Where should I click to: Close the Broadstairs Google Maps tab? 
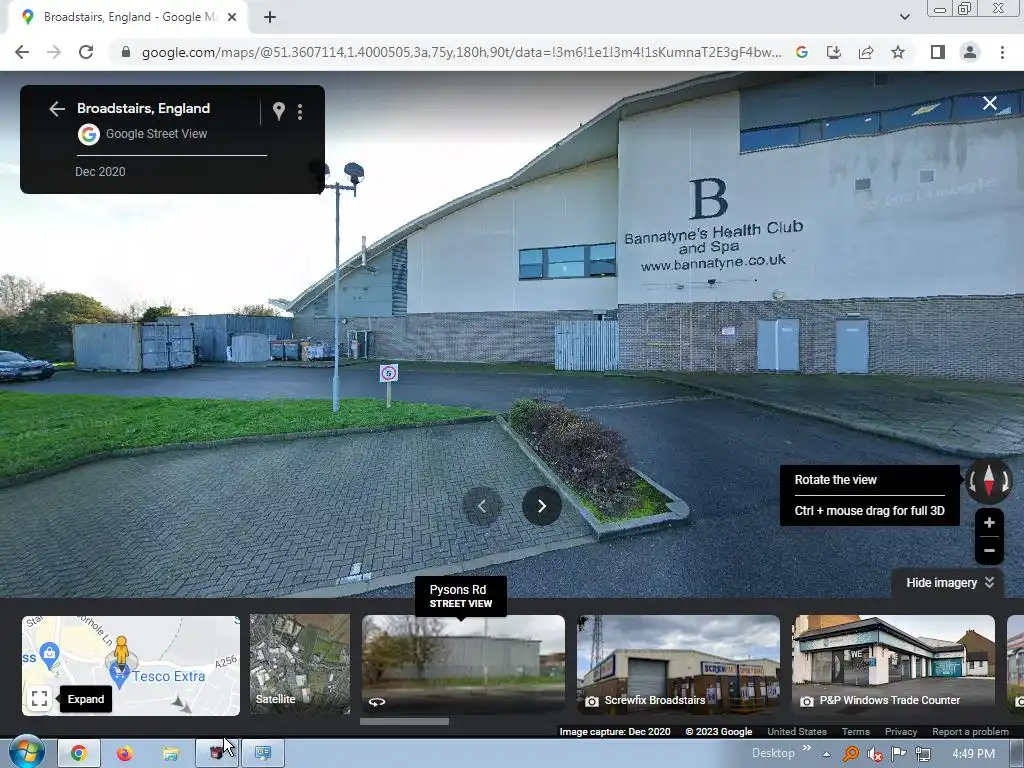tap(232, 17)
